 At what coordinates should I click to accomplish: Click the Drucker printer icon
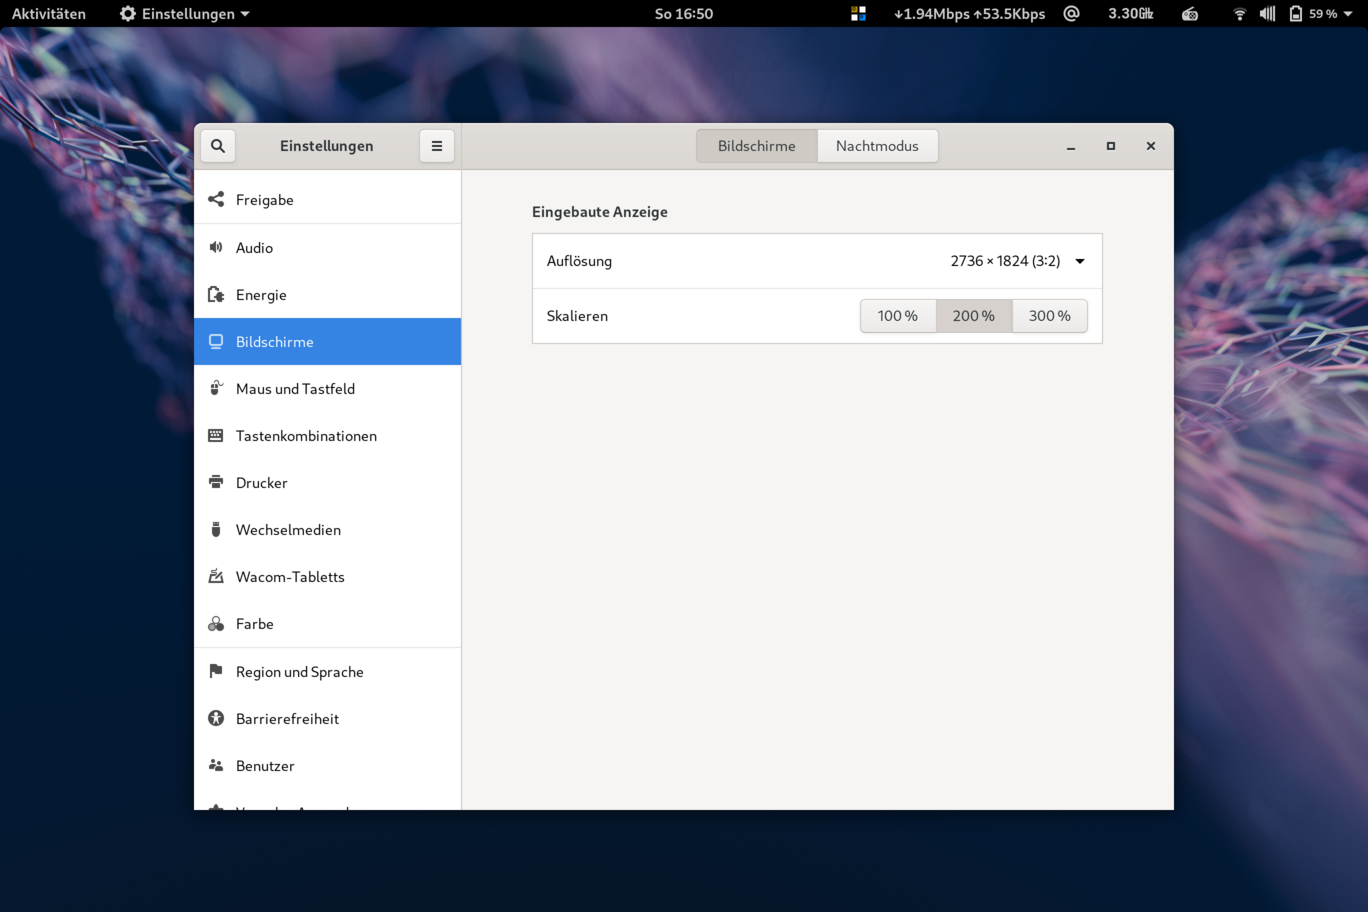point(216,482)
